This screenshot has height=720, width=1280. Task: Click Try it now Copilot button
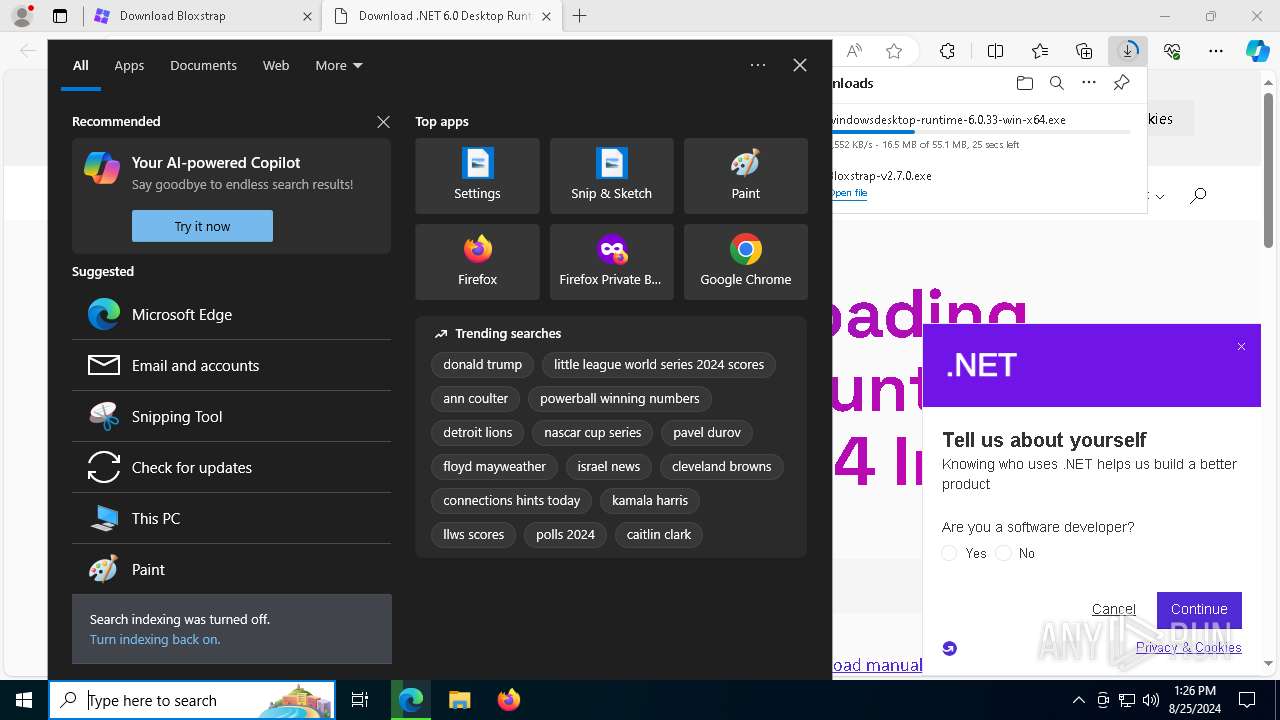202,226
